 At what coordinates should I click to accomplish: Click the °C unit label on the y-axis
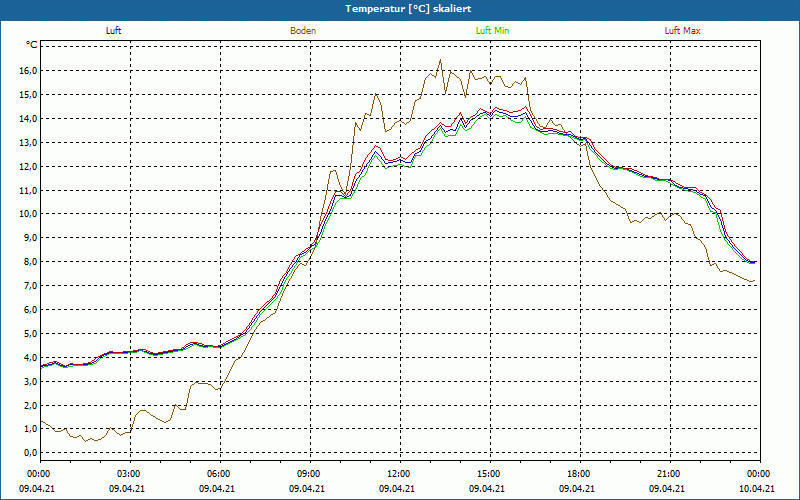[32, 45]
